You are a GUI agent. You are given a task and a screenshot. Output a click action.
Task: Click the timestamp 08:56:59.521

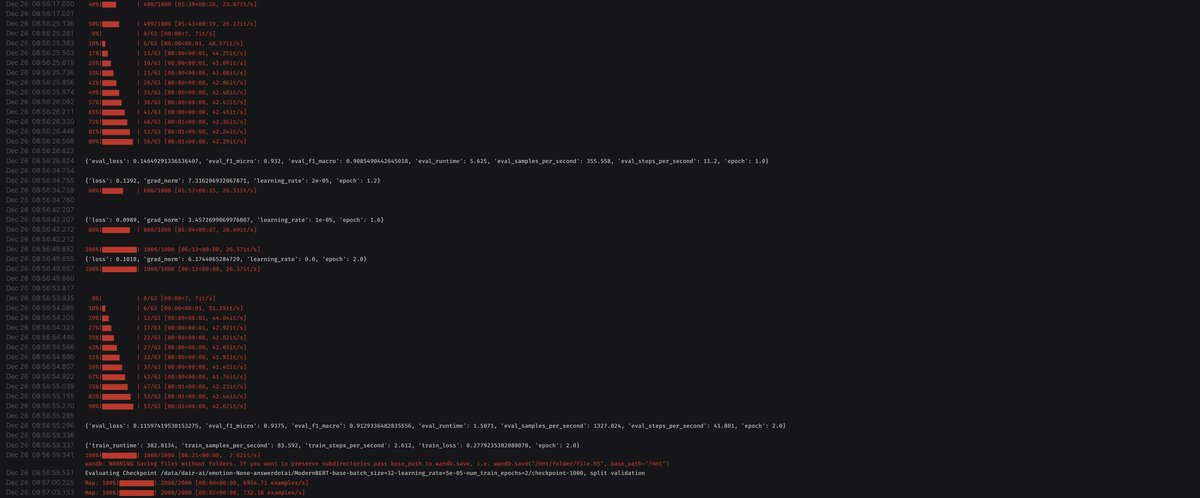point(40,472)
